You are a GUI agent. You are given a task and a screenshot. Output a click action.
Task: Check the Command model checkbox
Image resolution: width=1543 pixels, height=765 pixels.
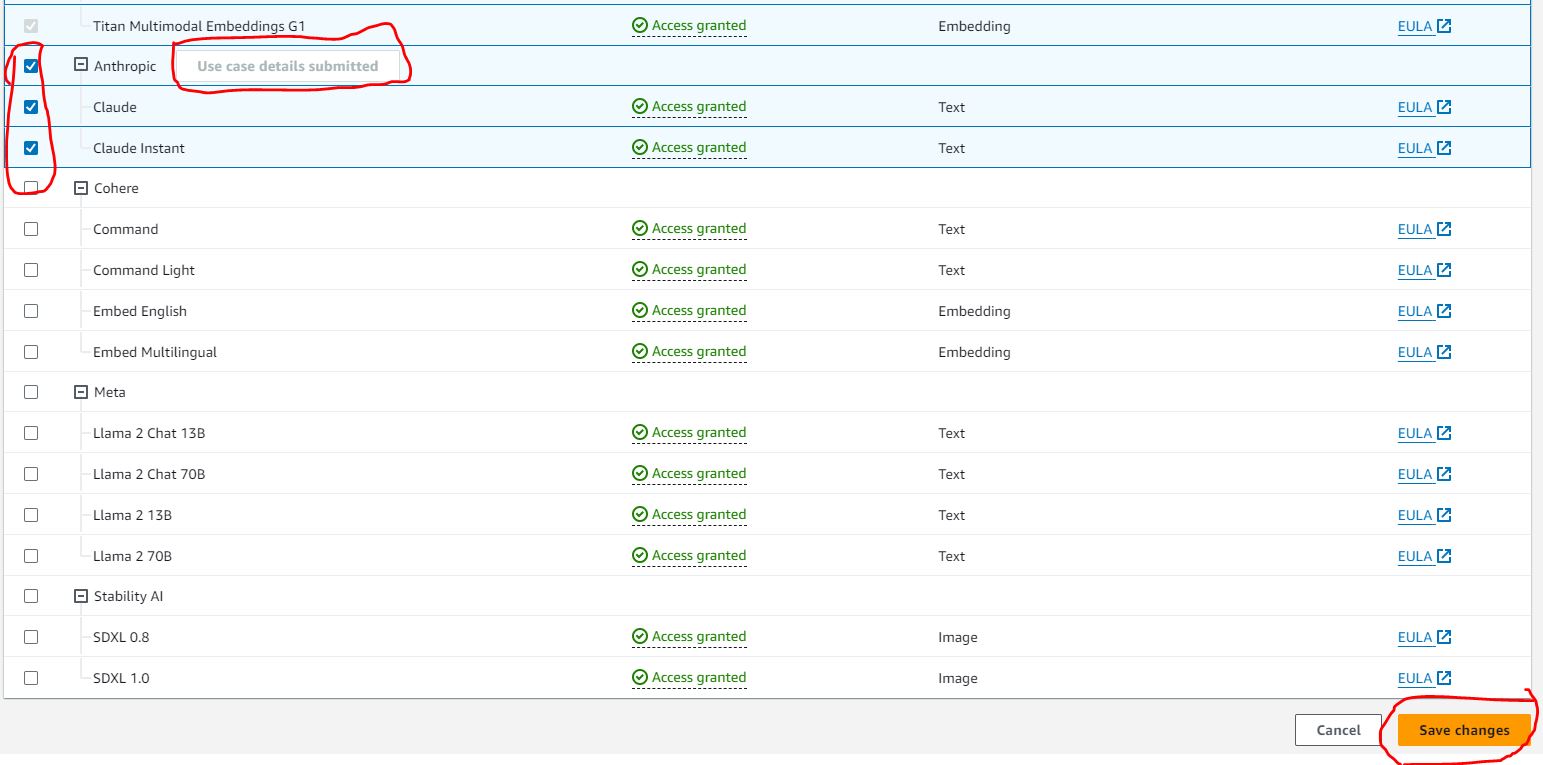point(31,229)
